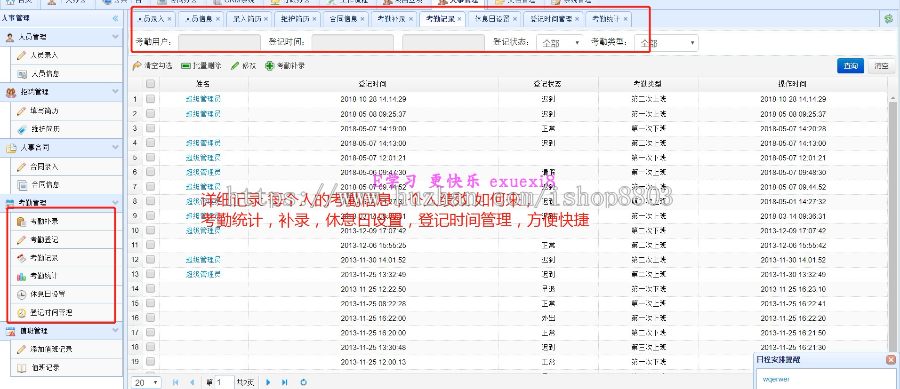
Task: Tick the checkbox in row 17
Action: click(x=150, y=332)
